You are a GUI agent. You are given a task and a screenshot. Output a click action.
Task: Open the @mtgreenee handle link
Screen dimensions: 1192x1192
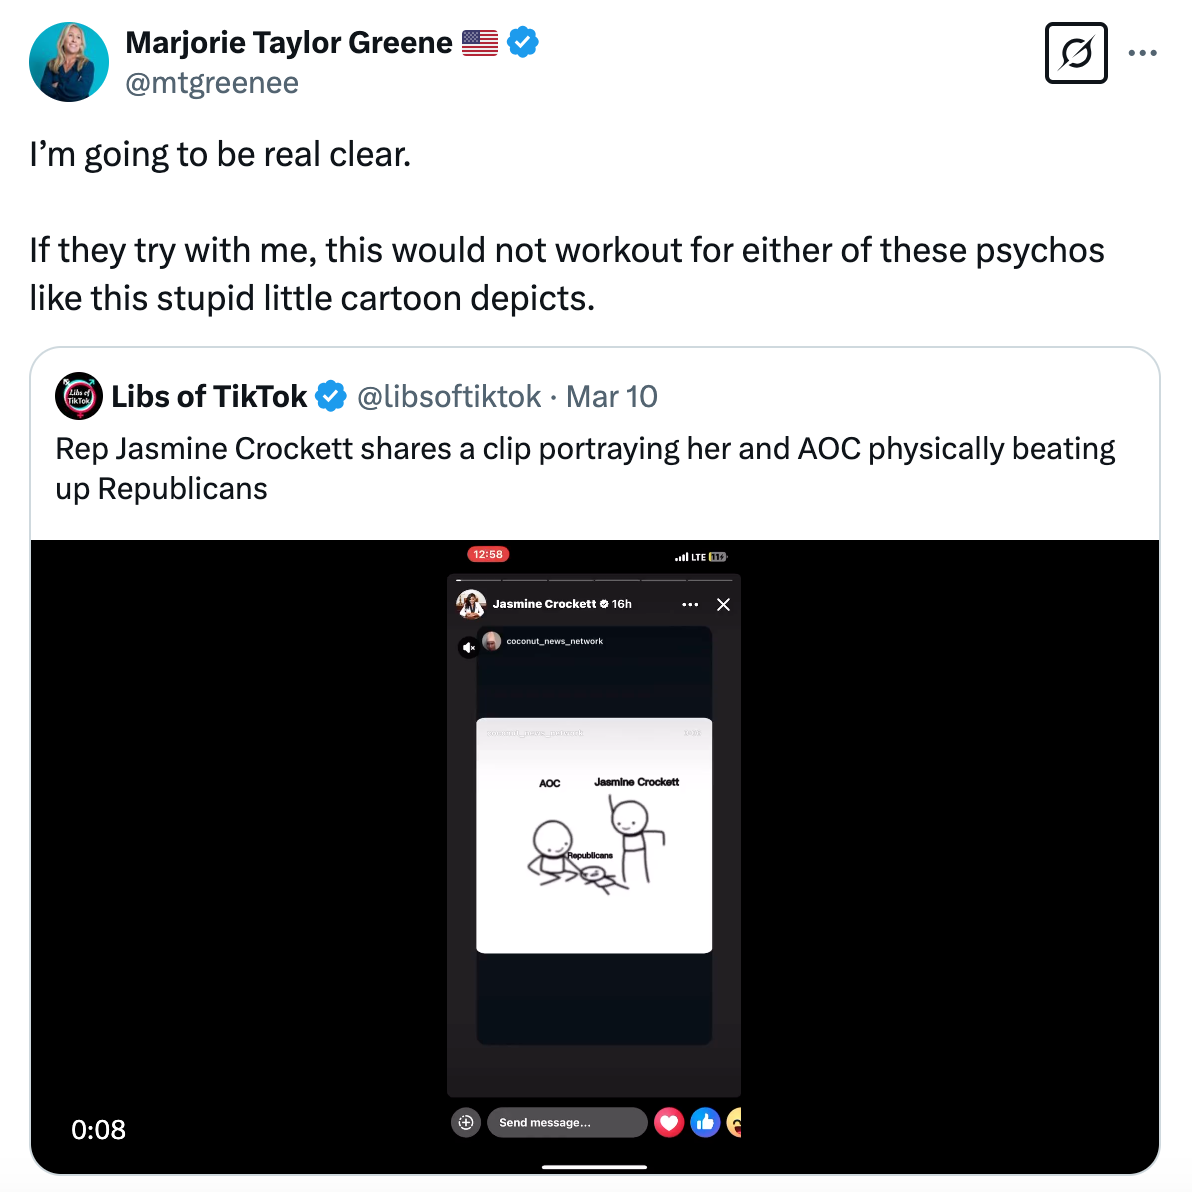point(212,83)
